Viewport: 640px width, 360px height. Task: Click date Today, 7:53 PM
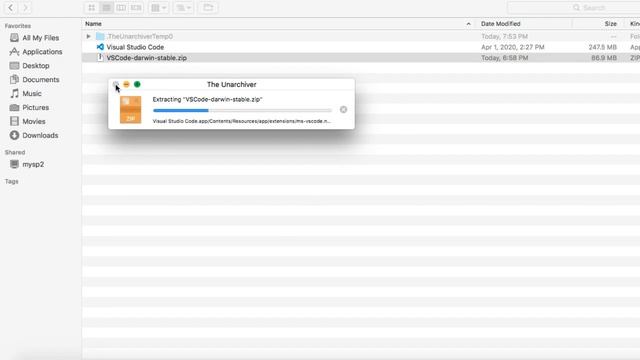pyautogui.click(x=504, y=36)
